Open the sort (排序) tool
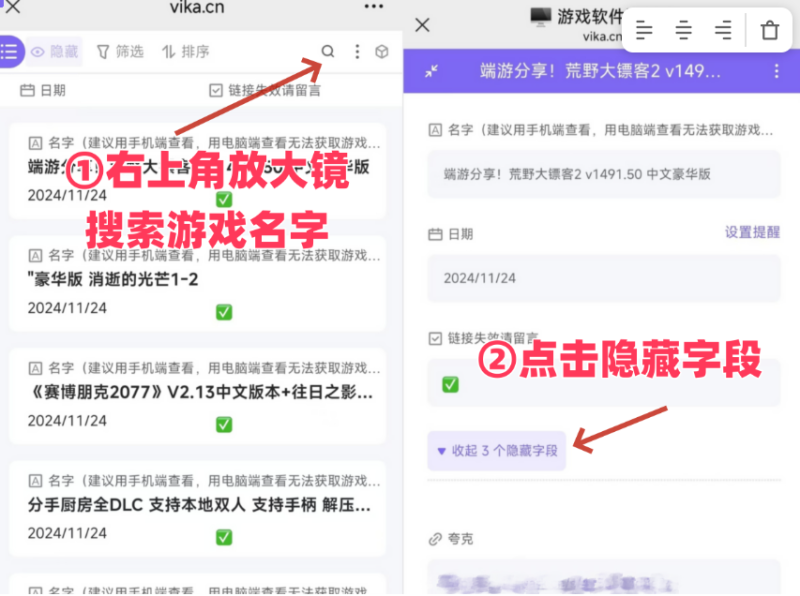This screenshot has width=800, height=596. coord(184,51)
